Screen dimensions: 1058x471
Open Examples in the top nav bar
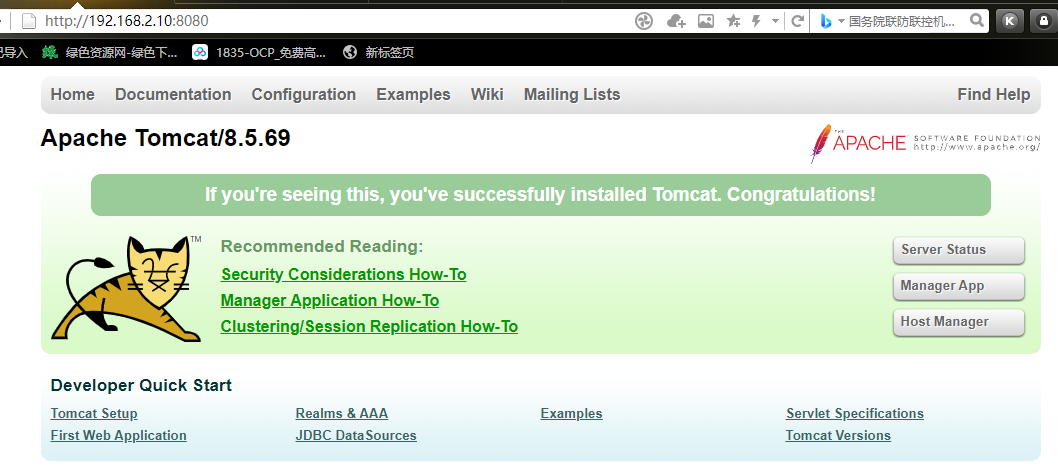413,94
